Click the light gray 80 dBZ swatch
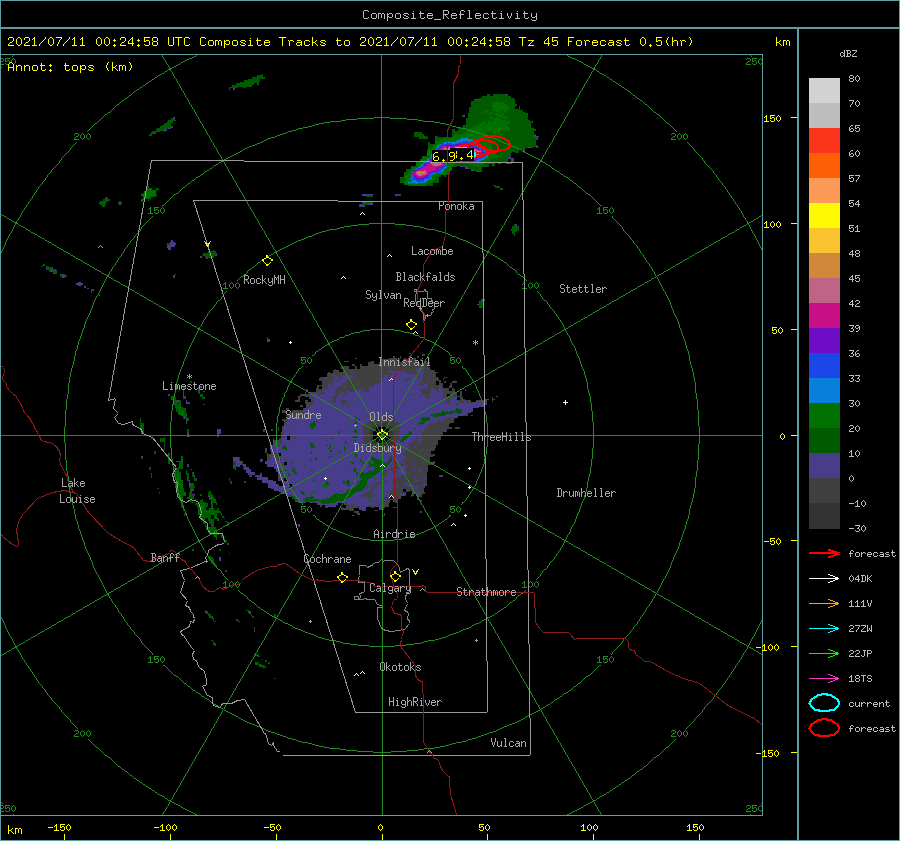This screenshot has width=900, height=841. (x=824, y=91)
